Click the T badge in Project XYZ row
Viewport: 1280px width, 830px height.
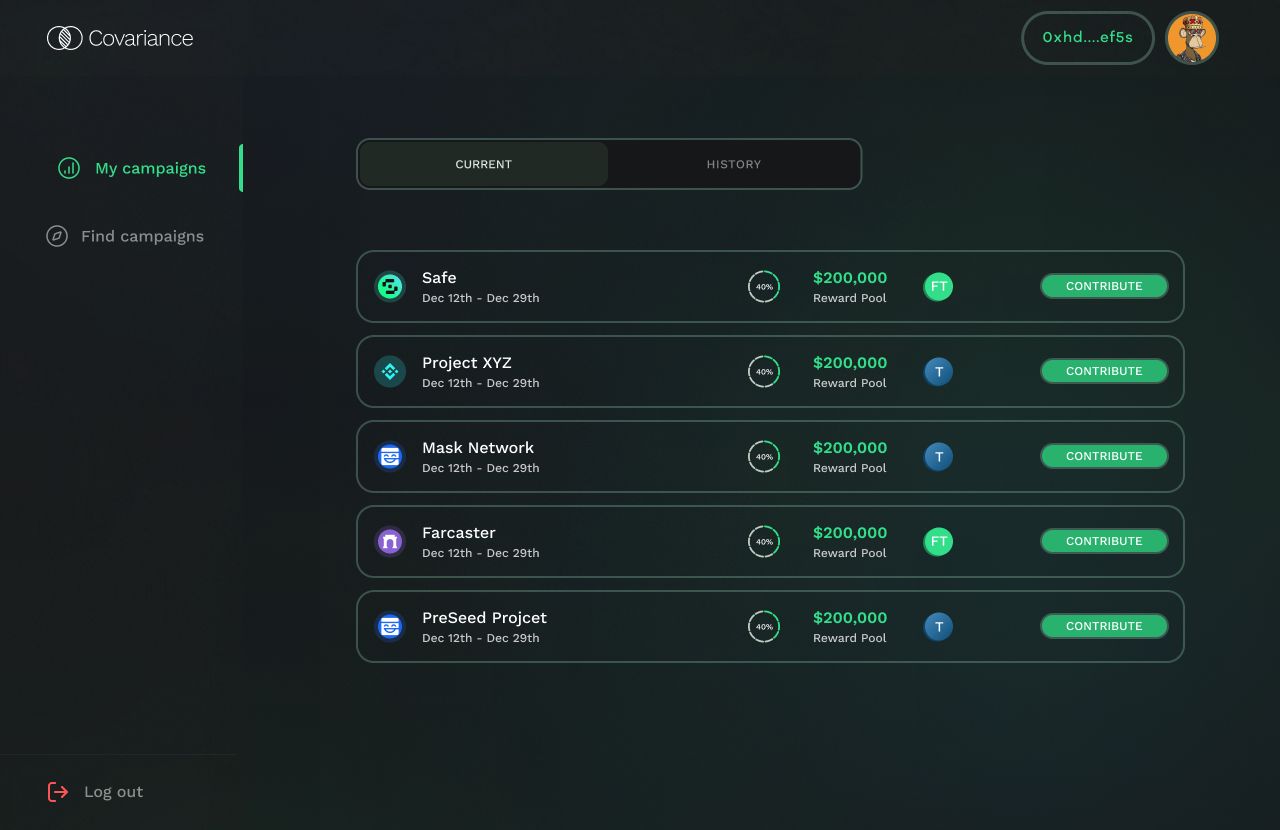pyautogui.click(x=938, y=371)
